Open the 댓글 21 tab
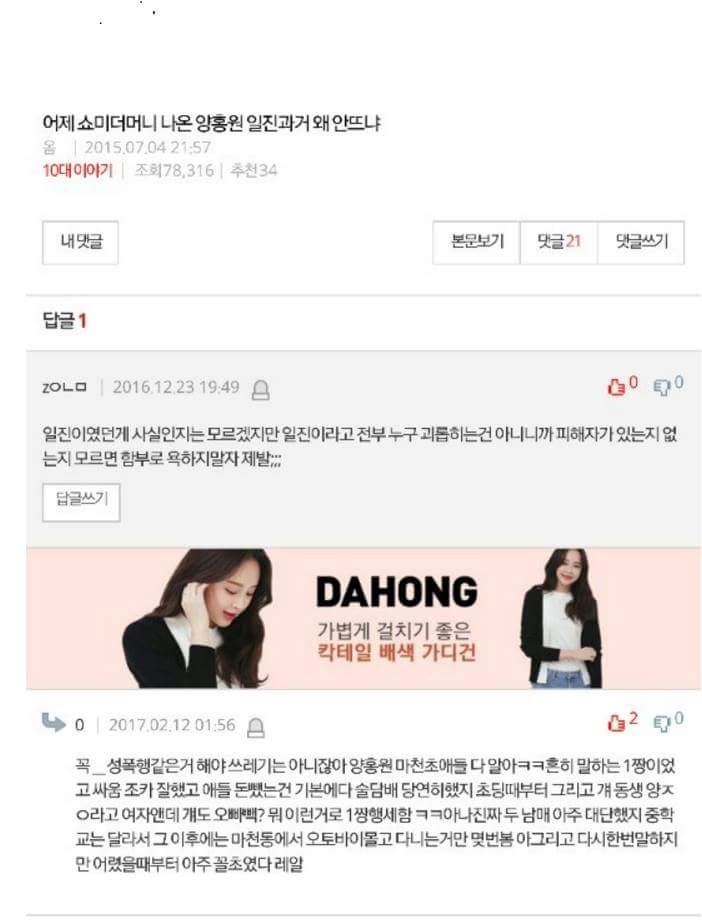702x923 pixels. click(x=558, y=242)
